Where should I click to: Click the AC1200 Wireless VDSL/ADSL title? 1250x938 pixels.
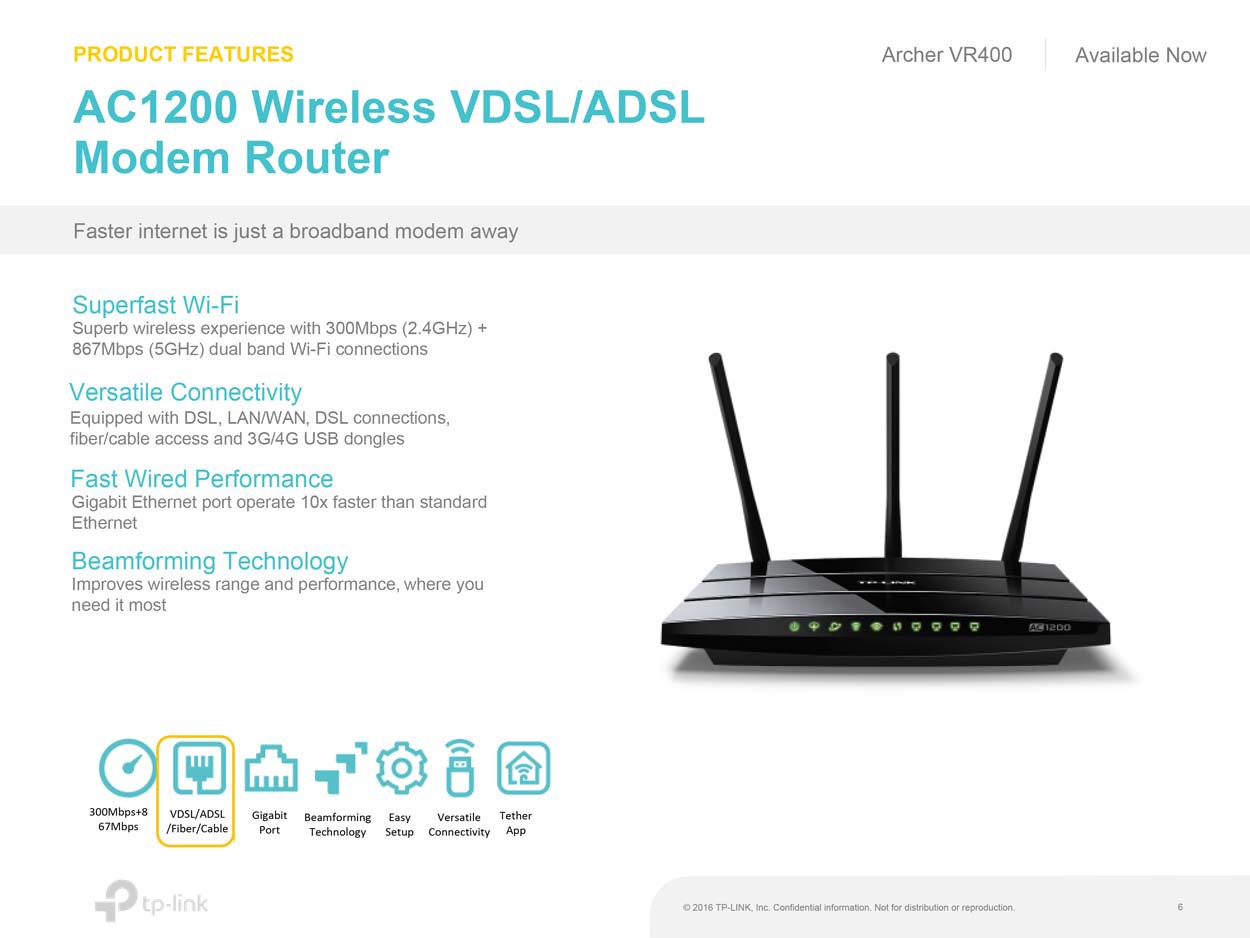point(389,108)
